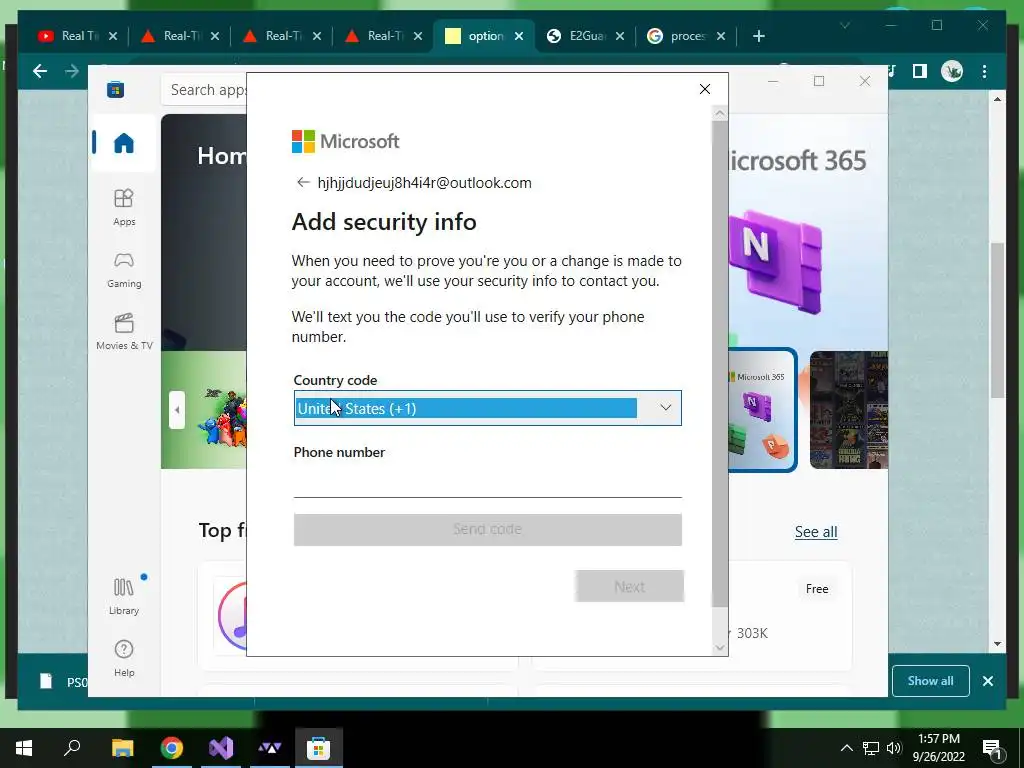Open Apps in Microsoft Store sidebar

point(123,208)
